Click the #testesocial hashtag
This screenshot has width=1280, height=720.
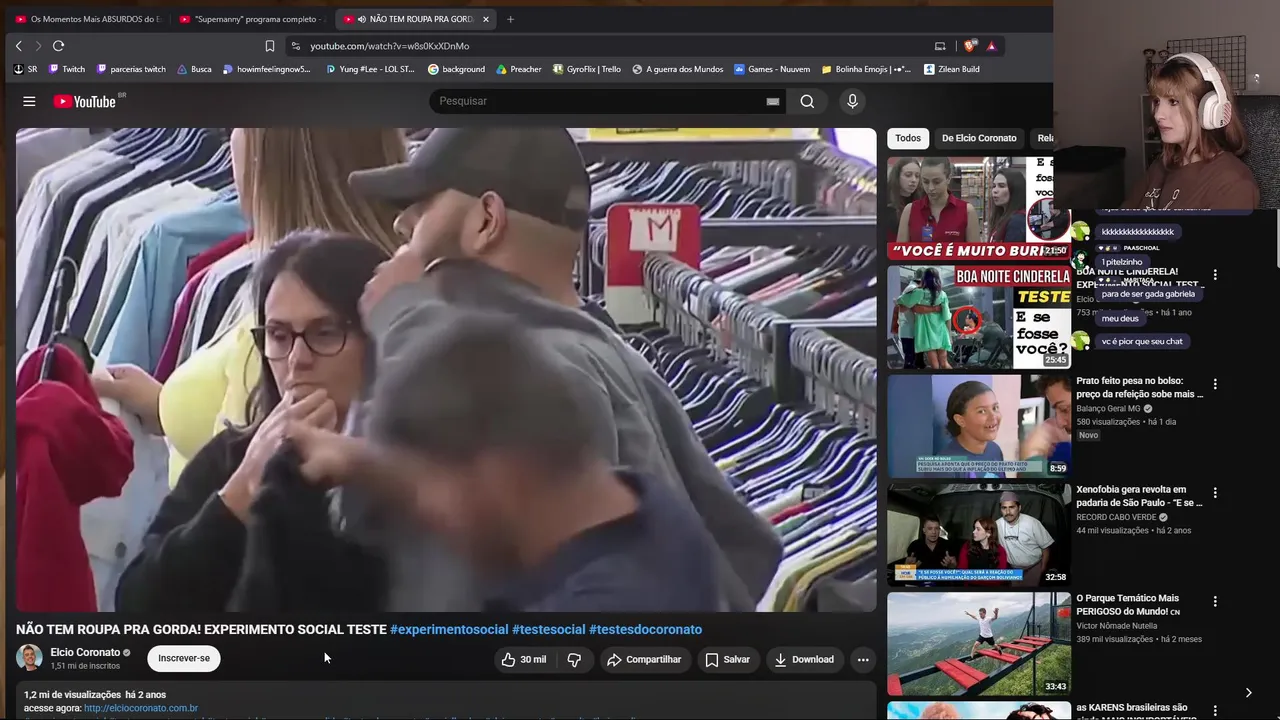pyautogui.click(x=549, y=630)
